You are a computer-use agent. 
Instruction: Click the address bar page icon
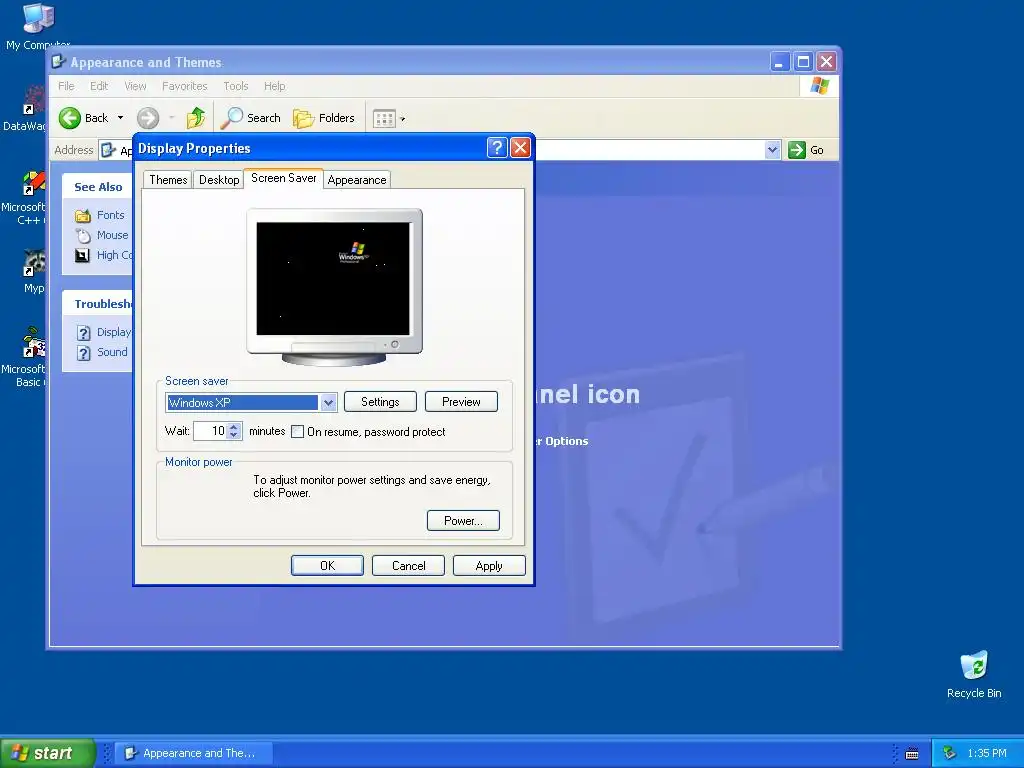click(108, 150)
